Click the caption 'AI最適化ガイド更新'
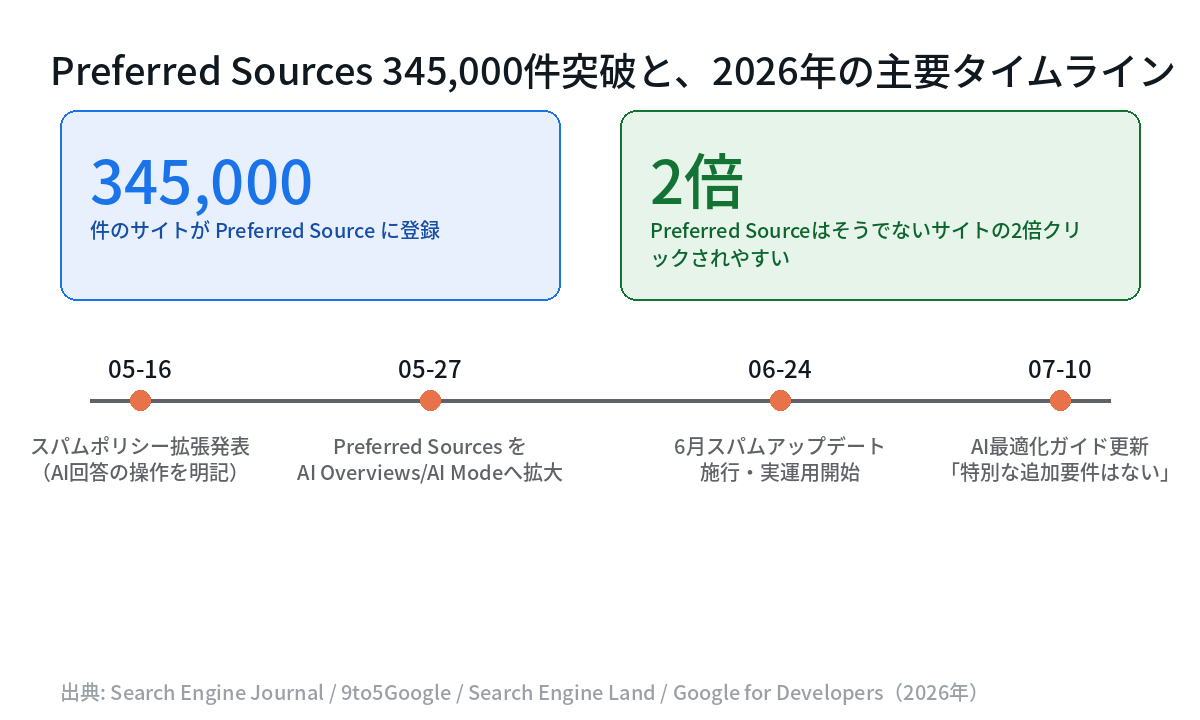Screen dimensions: 1200x720 [1060, 446]
